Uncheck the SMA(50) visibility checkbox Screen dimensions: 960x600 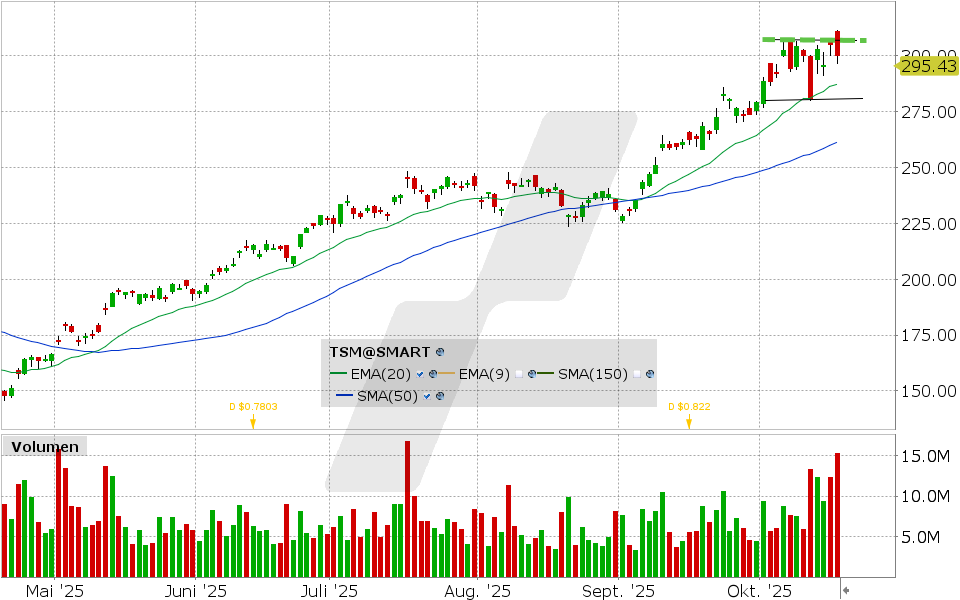click(427, 396)
